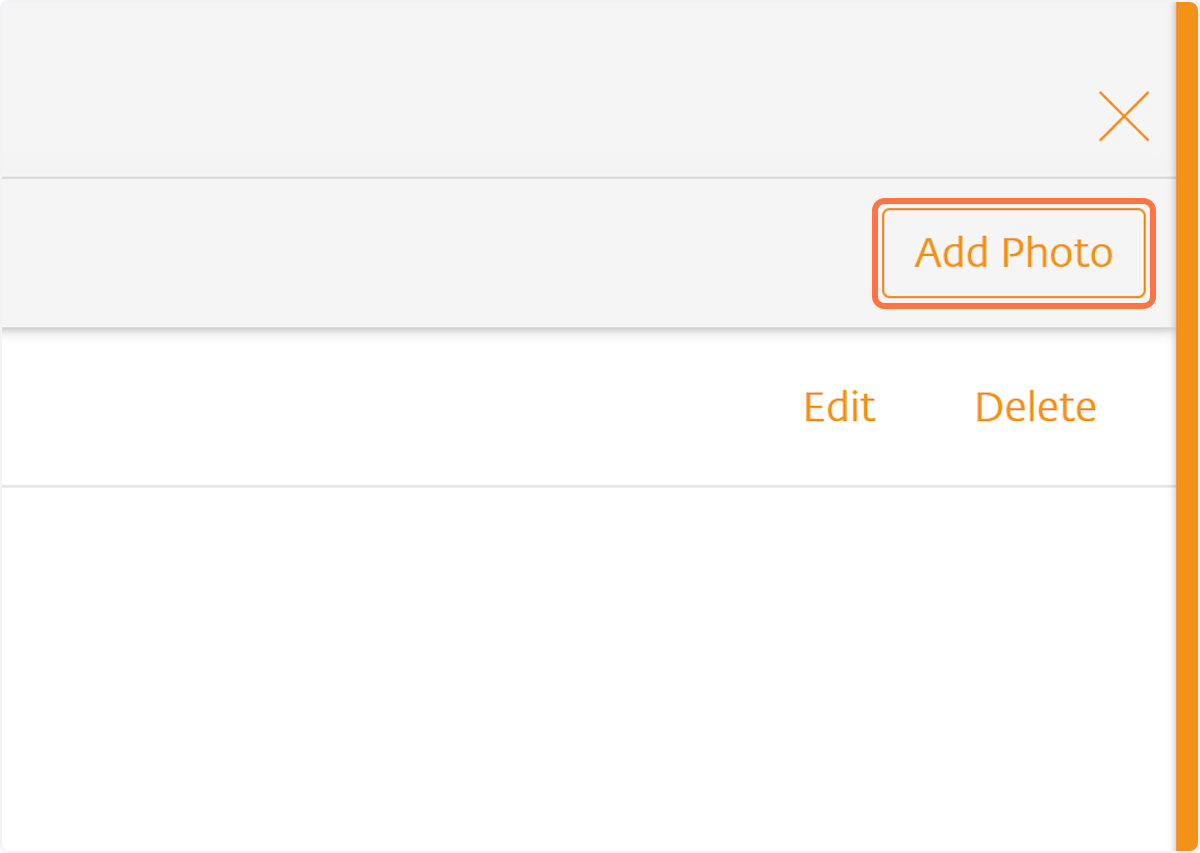This screenshot has height=853, width=1200.
Task: Click the gray toolbar left of Add Photo
Action: click(x=435, y=253)
